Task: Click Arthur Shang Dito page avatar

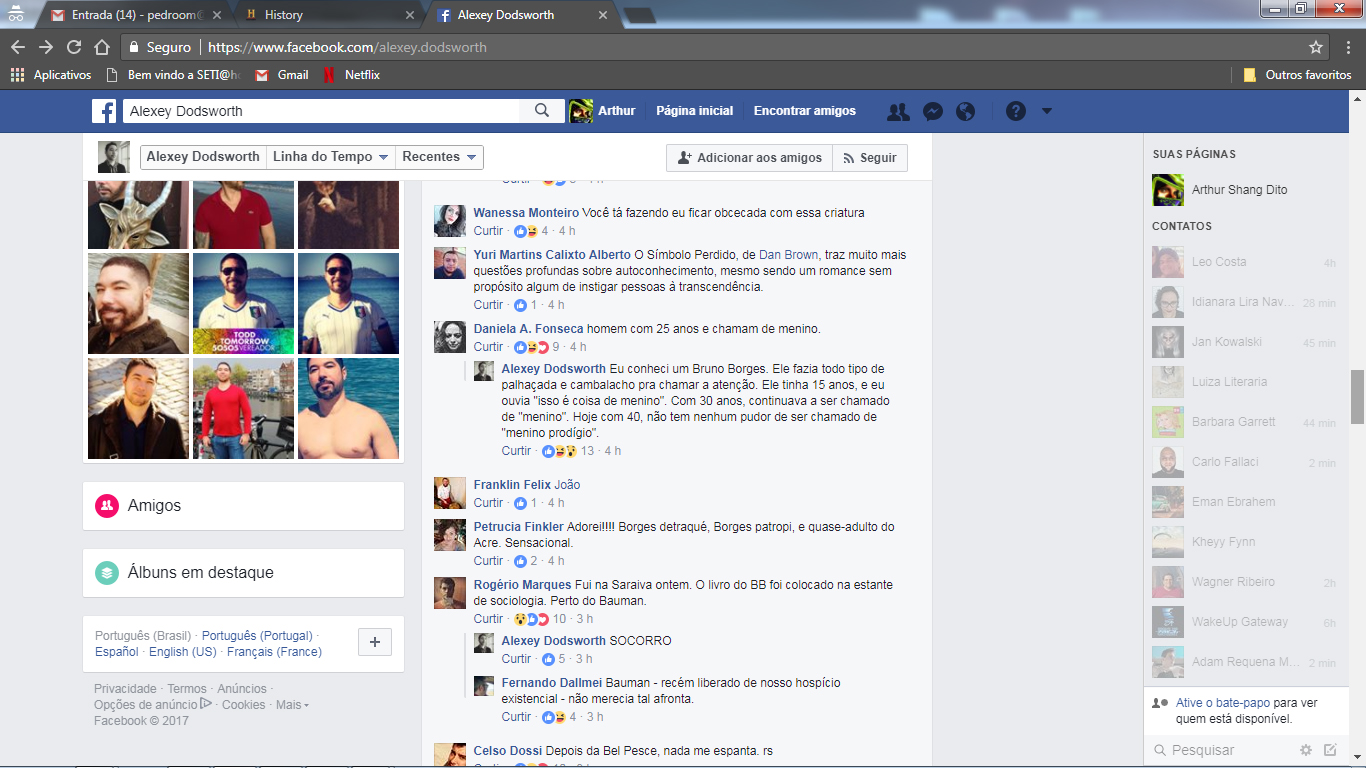Action: [1168, 190]
